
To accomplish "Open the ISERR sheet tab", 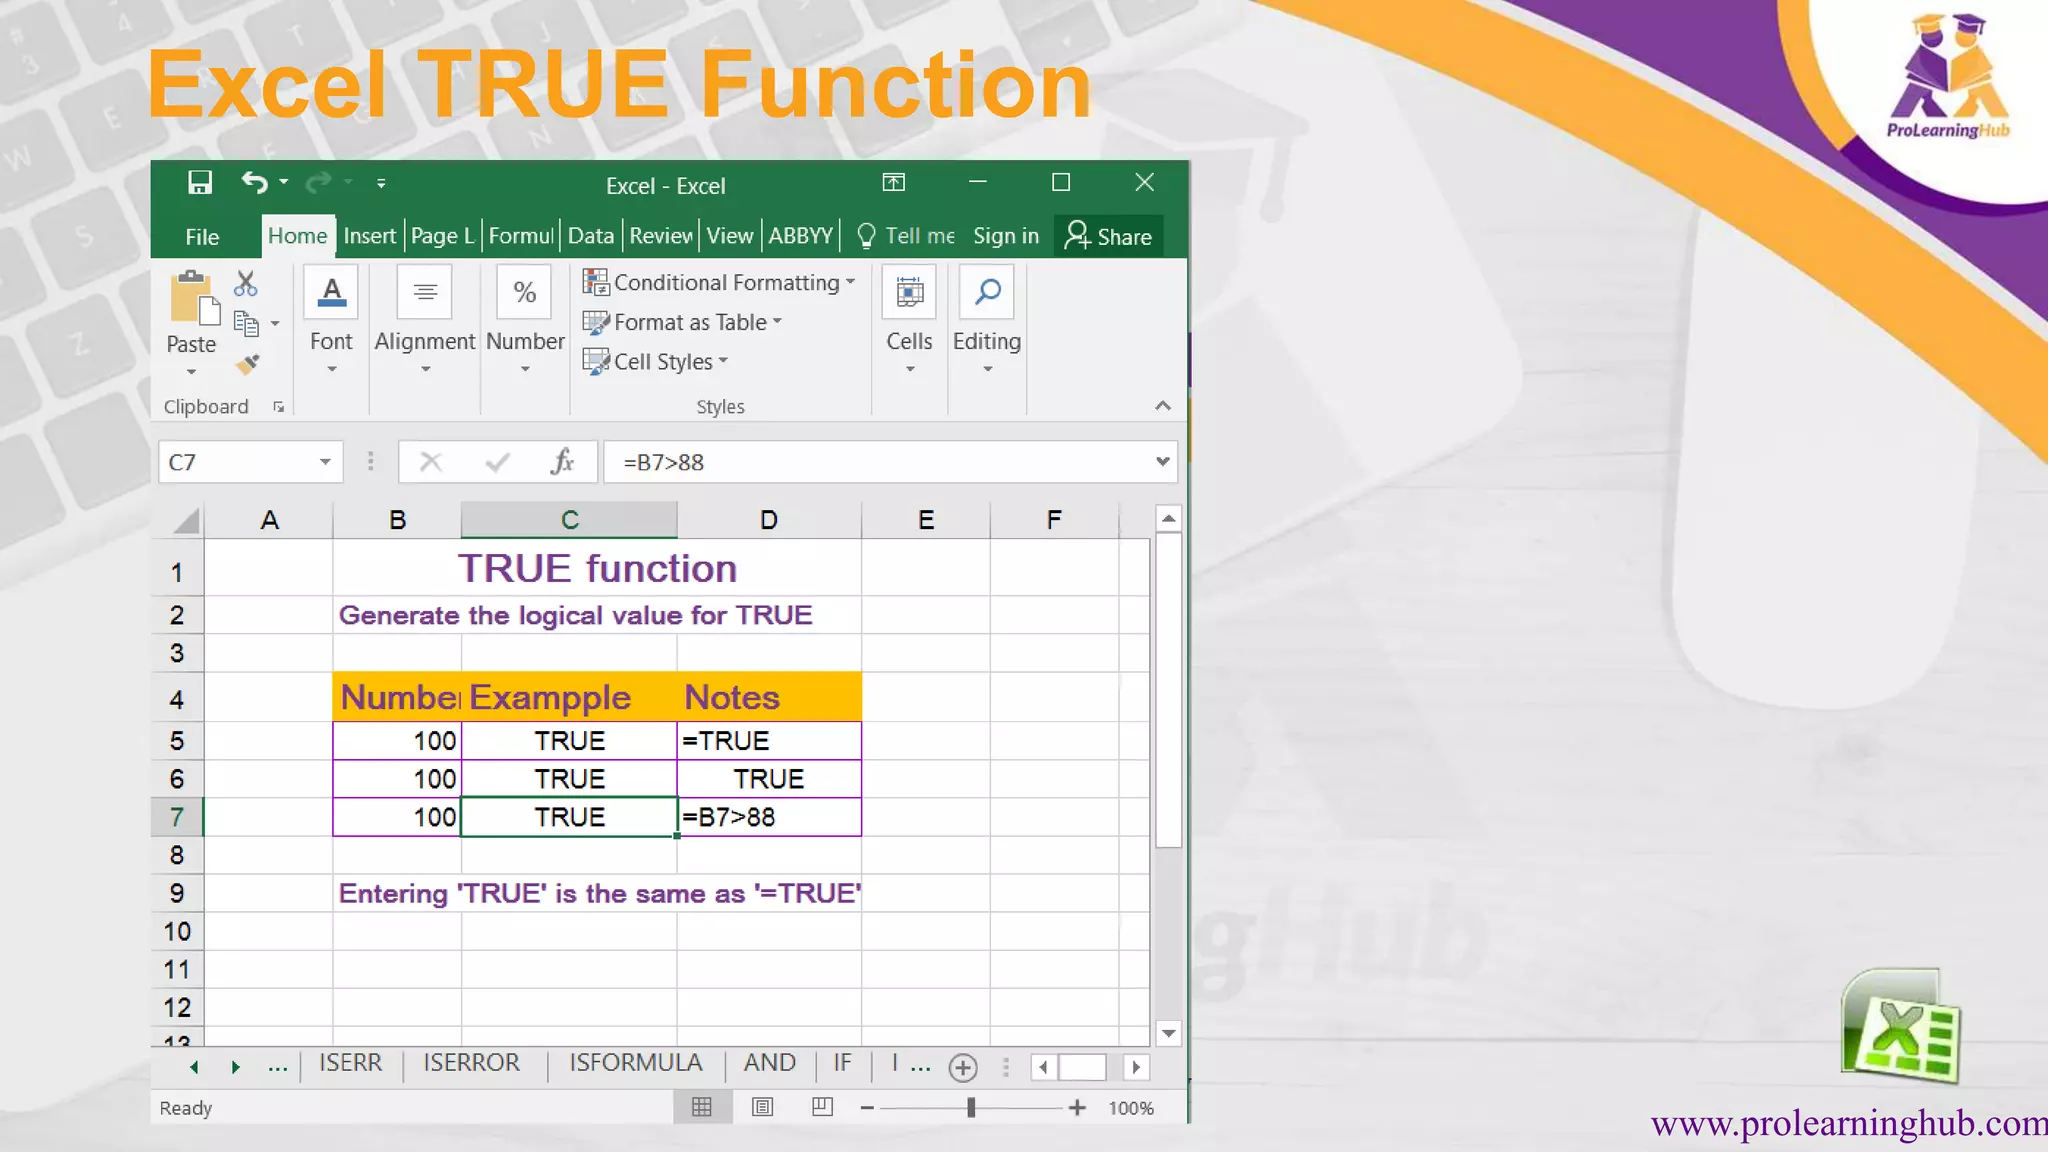I will (350, 1063).
